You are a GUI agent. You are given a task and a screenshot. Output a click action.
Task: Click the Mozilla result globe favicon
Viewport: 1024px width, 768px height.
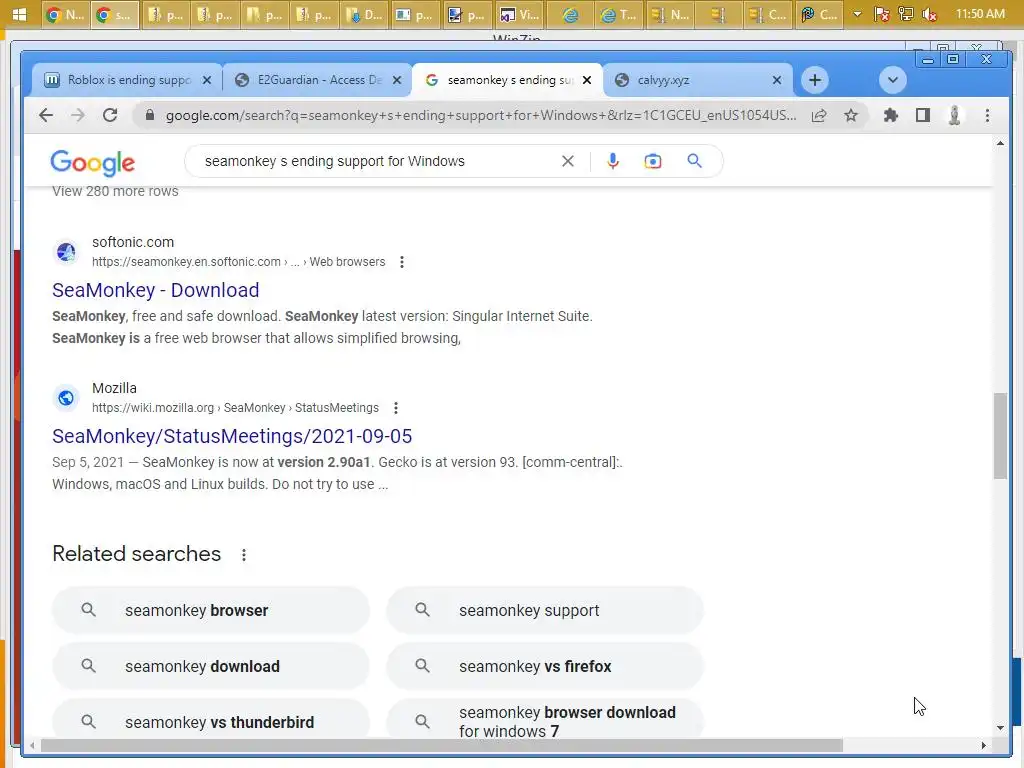pyautogui.click(x=66, y=398)
